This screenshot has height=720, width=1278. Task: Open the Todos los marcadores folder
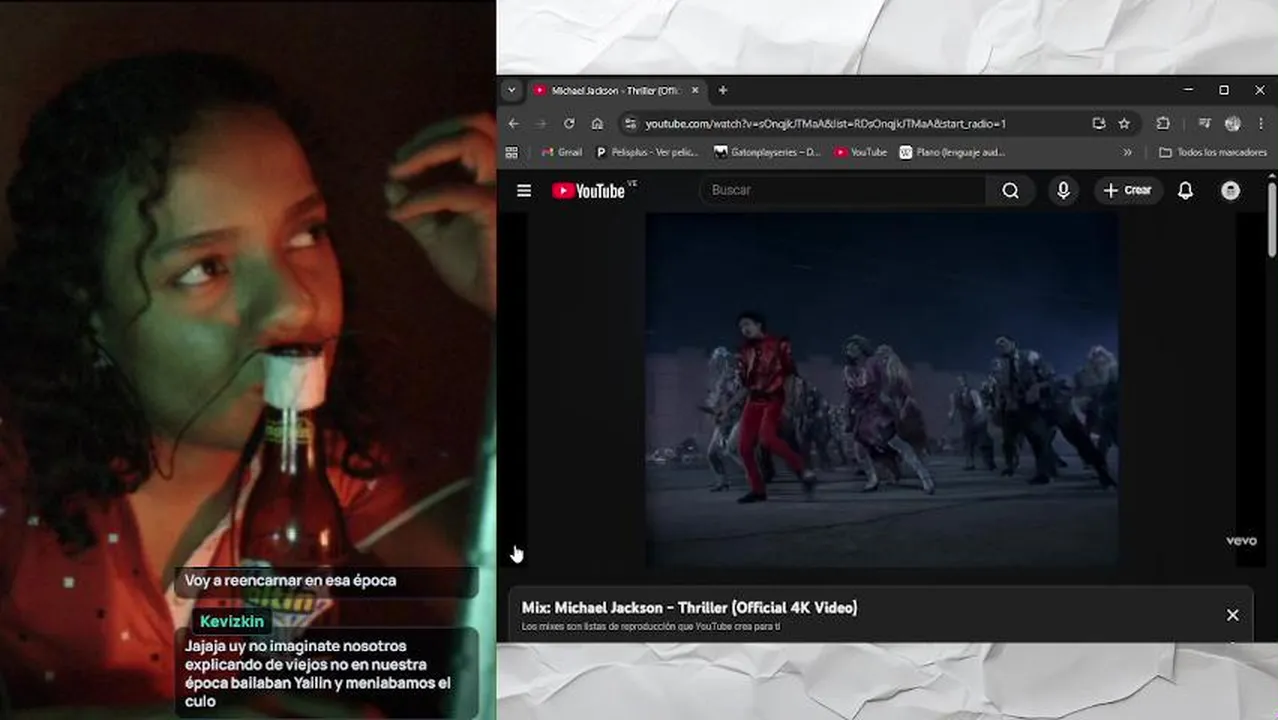point(1212,153)
